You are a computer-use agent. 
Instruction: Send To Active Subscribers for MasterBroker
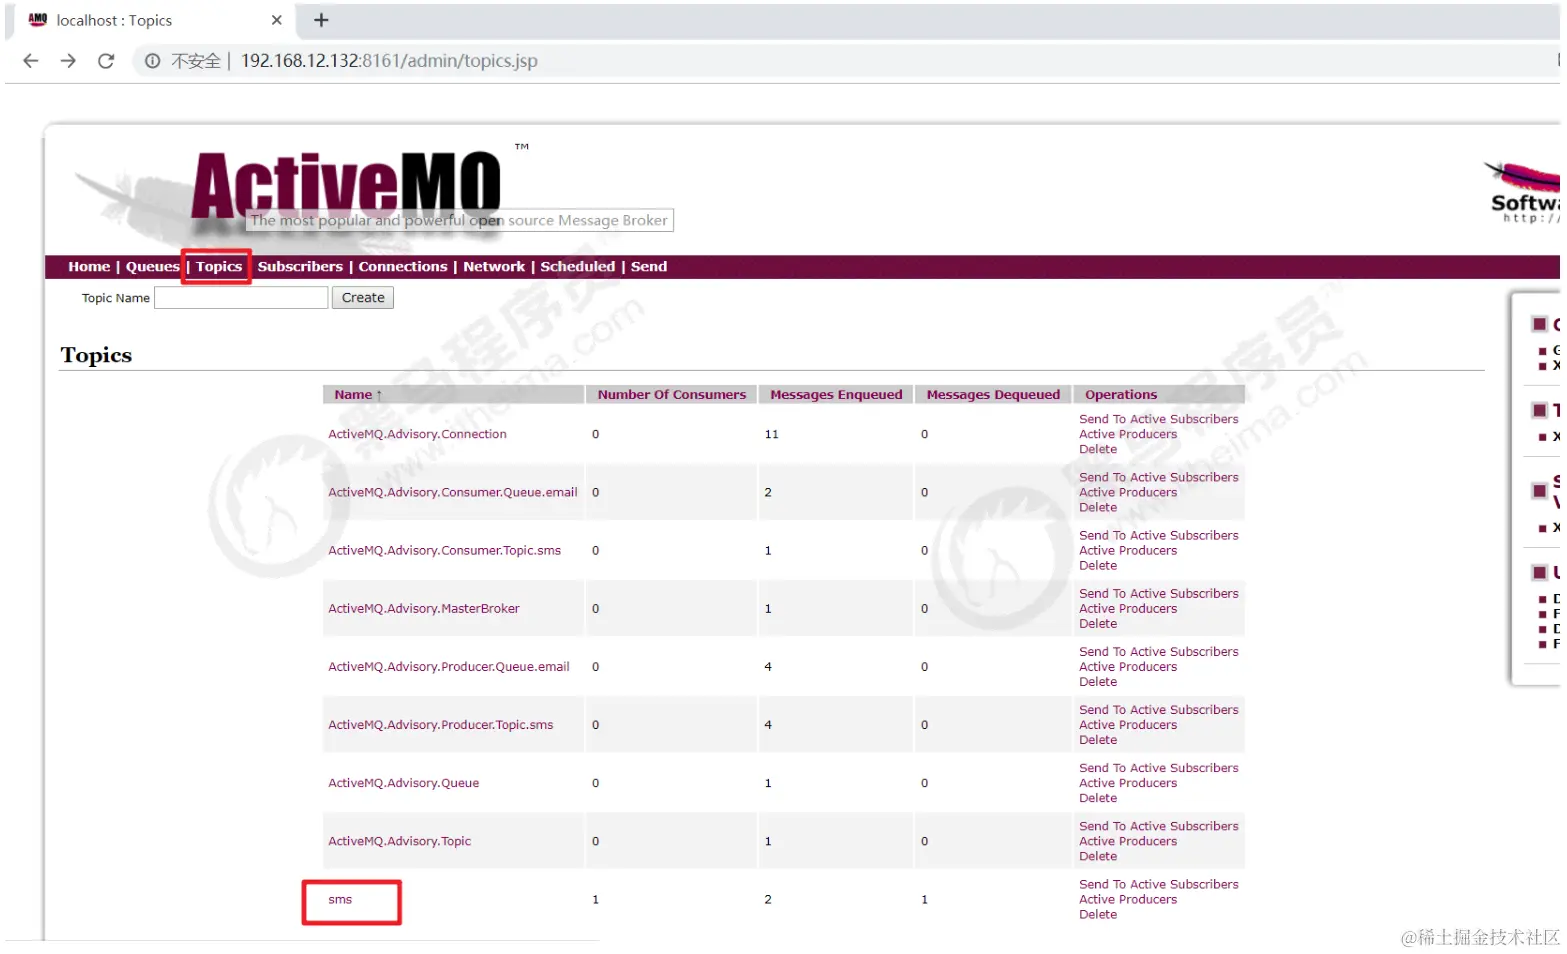[1159, 594]
